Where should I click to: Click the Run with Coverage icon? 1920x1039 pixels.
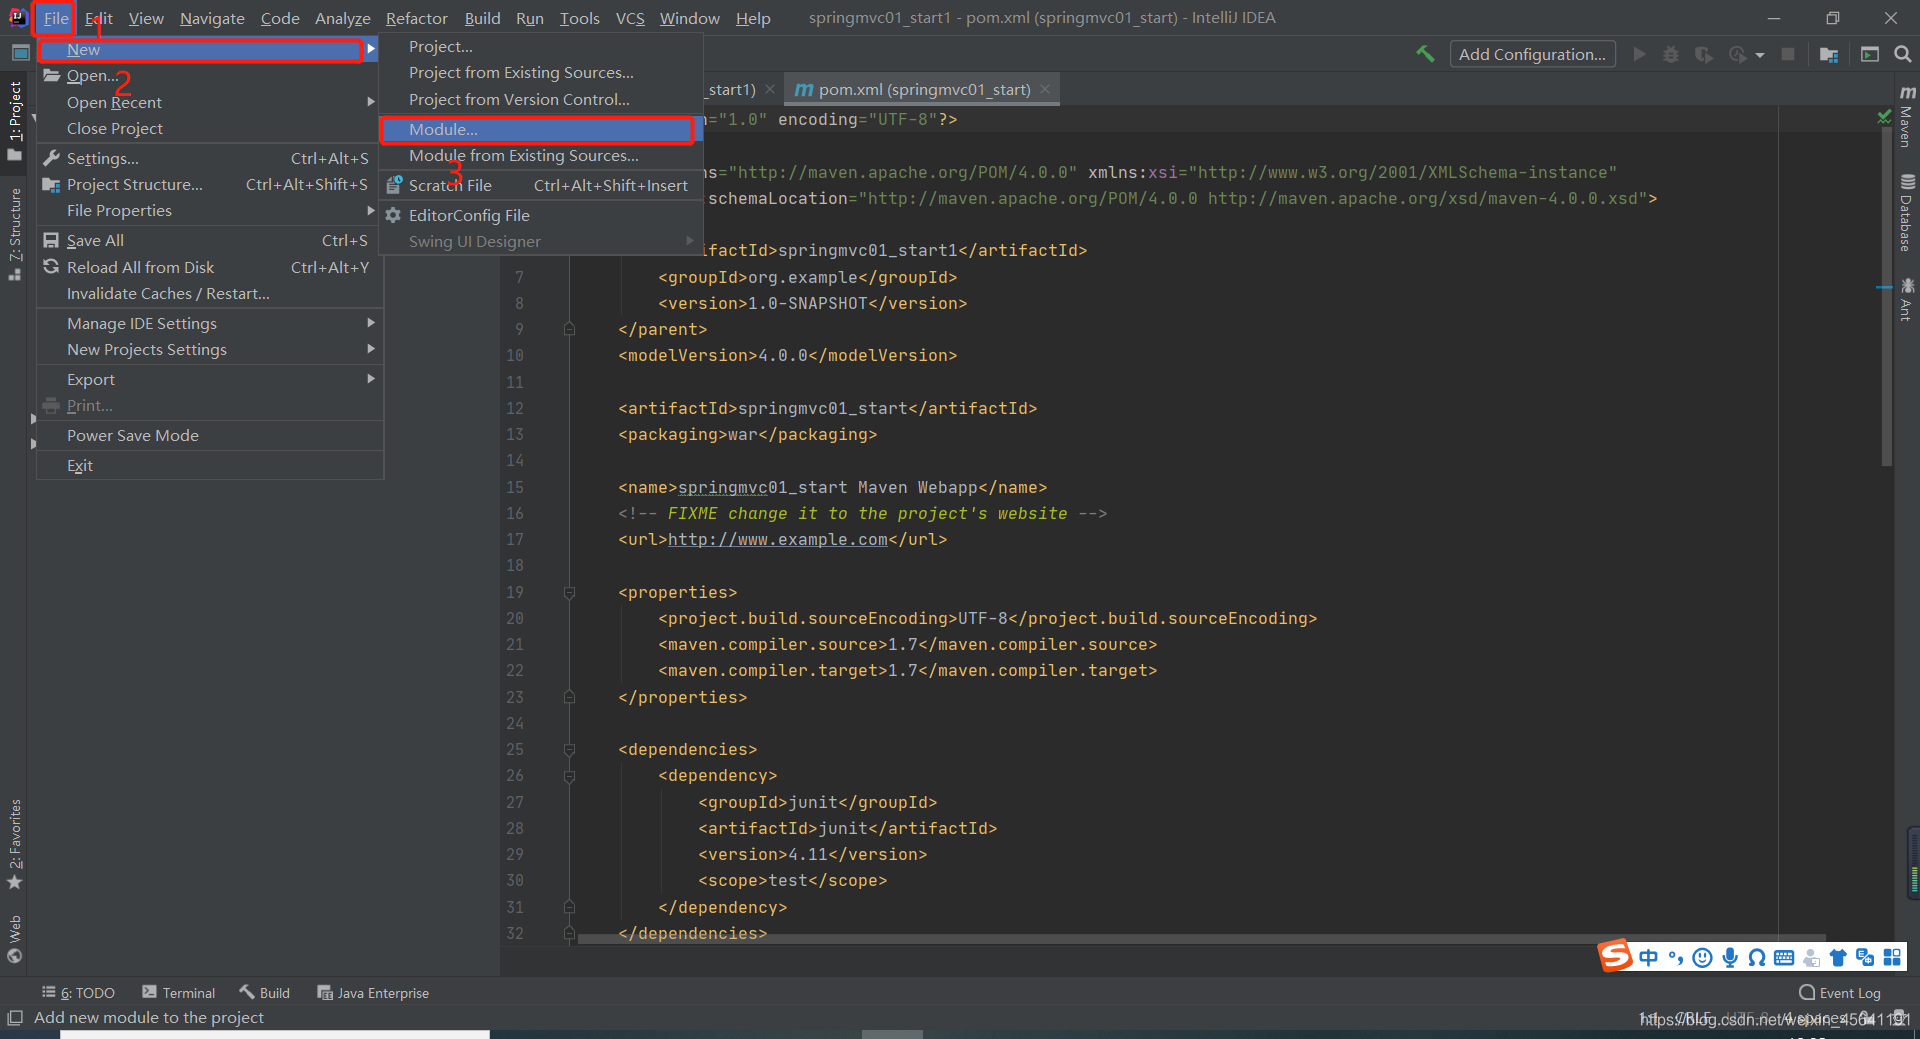(x=1703, y=54)
